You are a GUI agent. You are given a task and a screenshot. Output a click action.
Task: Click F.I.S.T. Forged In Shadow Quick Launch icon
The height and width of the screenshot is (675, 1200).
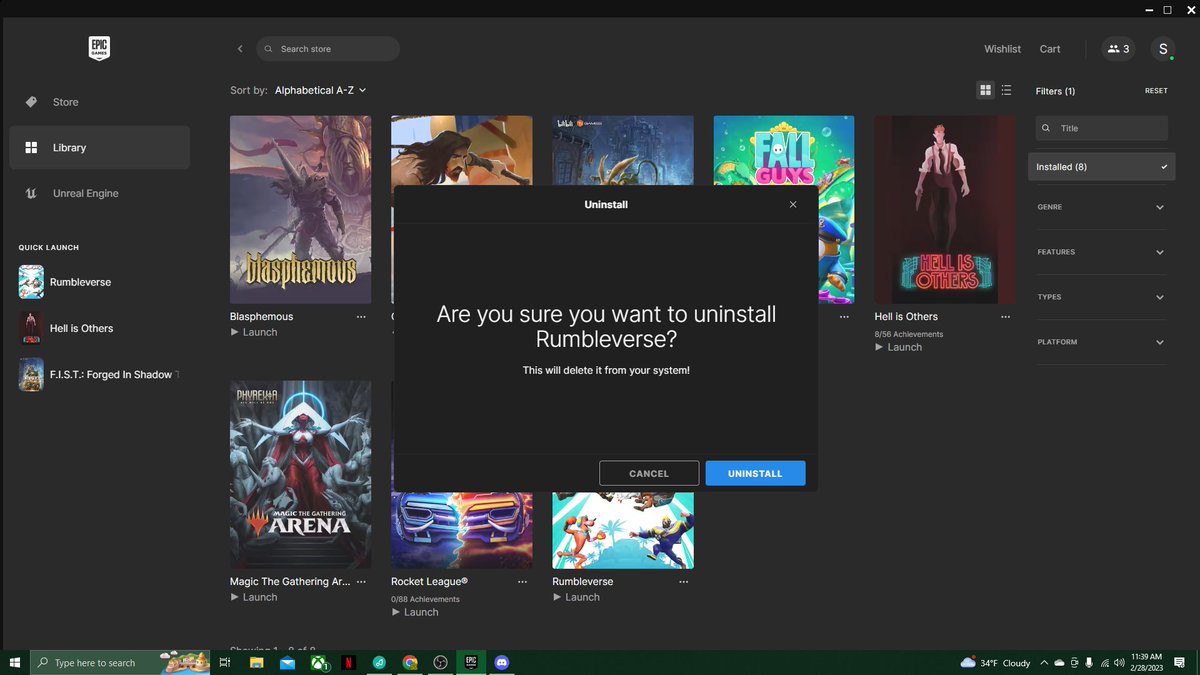tap(31, 374)
